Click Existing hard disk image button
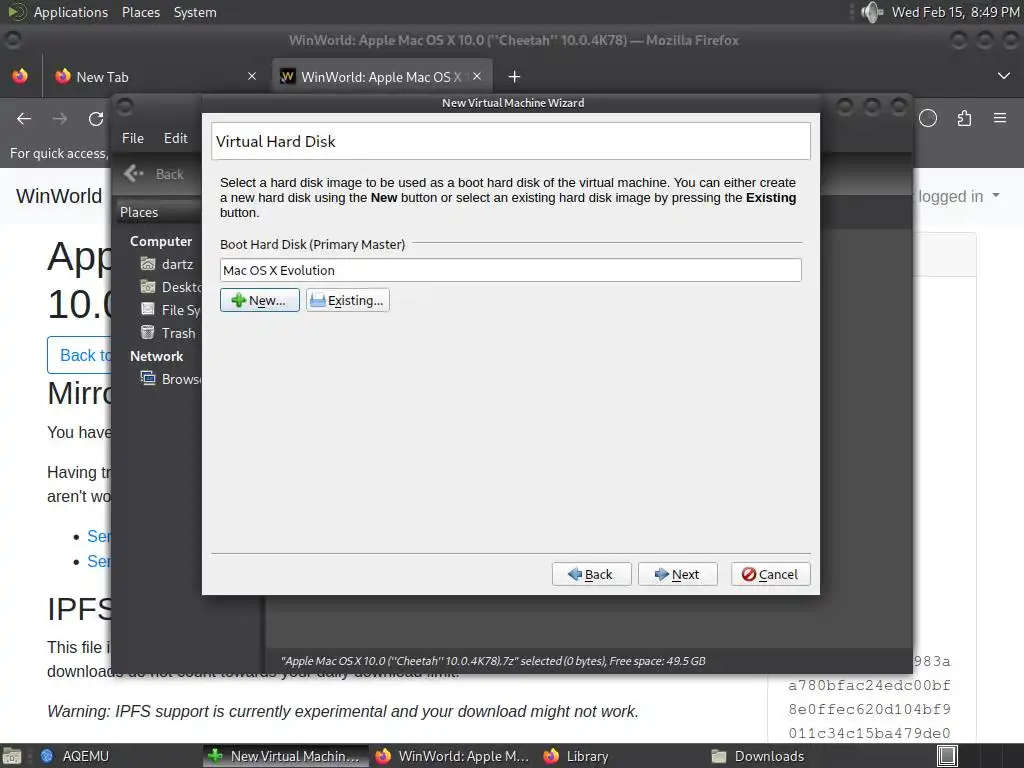 pos(347,300)
